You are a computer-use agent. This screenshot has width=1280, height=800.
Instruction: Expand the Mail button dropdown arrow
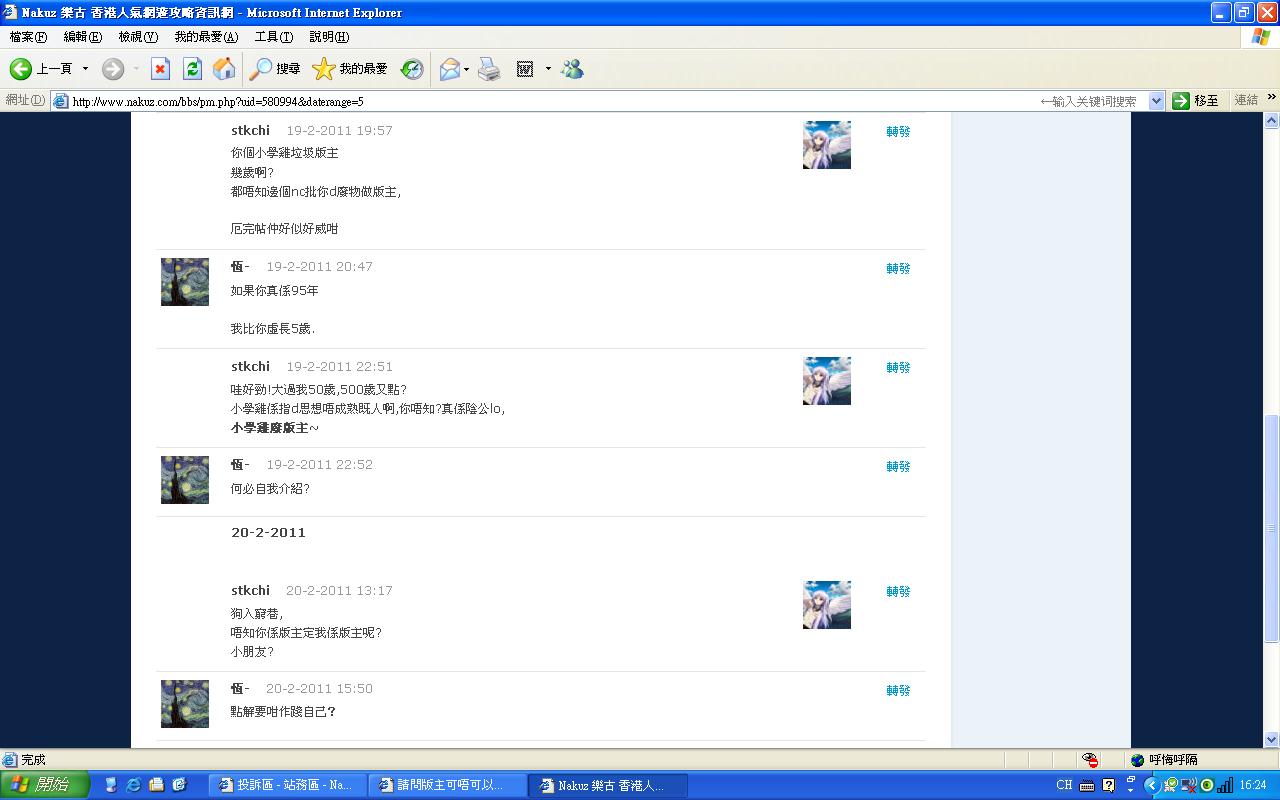[466, 69]
